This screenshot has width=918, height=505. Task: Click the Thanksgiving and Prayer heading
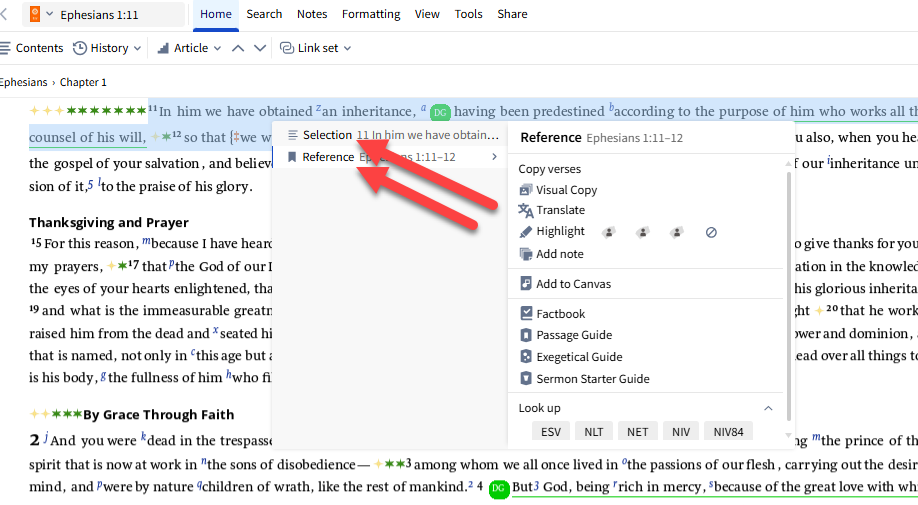click(x=109, y=222)
